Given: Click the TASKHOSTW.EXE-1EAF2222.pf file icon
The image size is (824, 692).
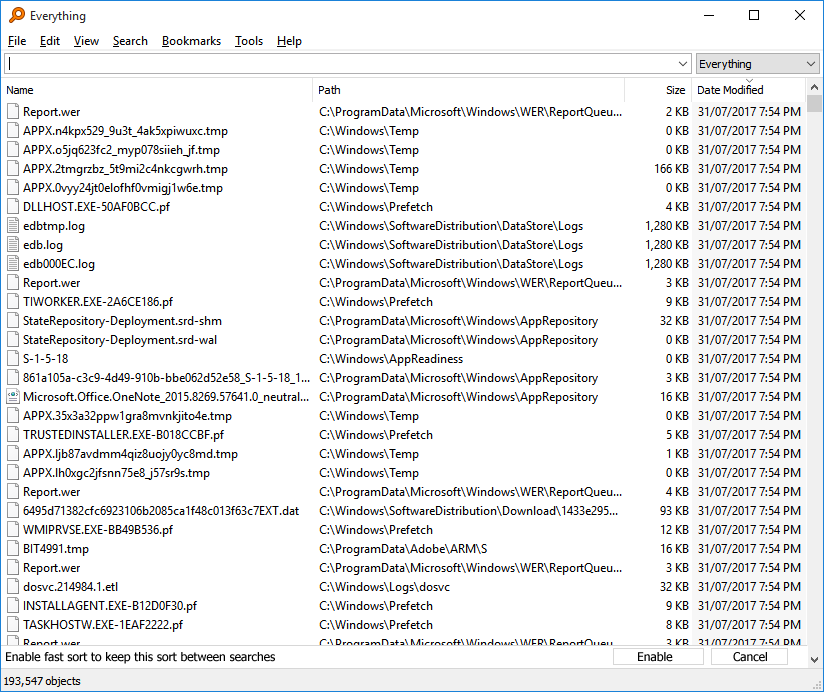Looking at the screenshot, I should [x=13, y=625].
